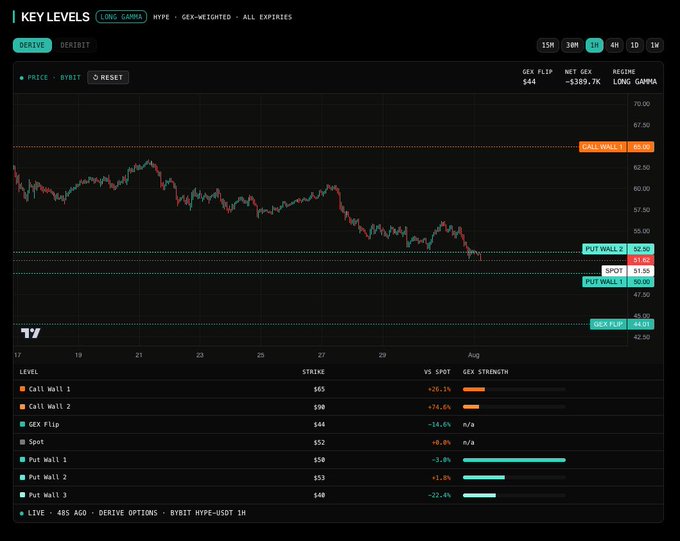680x541 pixels.
Task: Select the GEX Flip row label
Action: click(x=44, y=424)
